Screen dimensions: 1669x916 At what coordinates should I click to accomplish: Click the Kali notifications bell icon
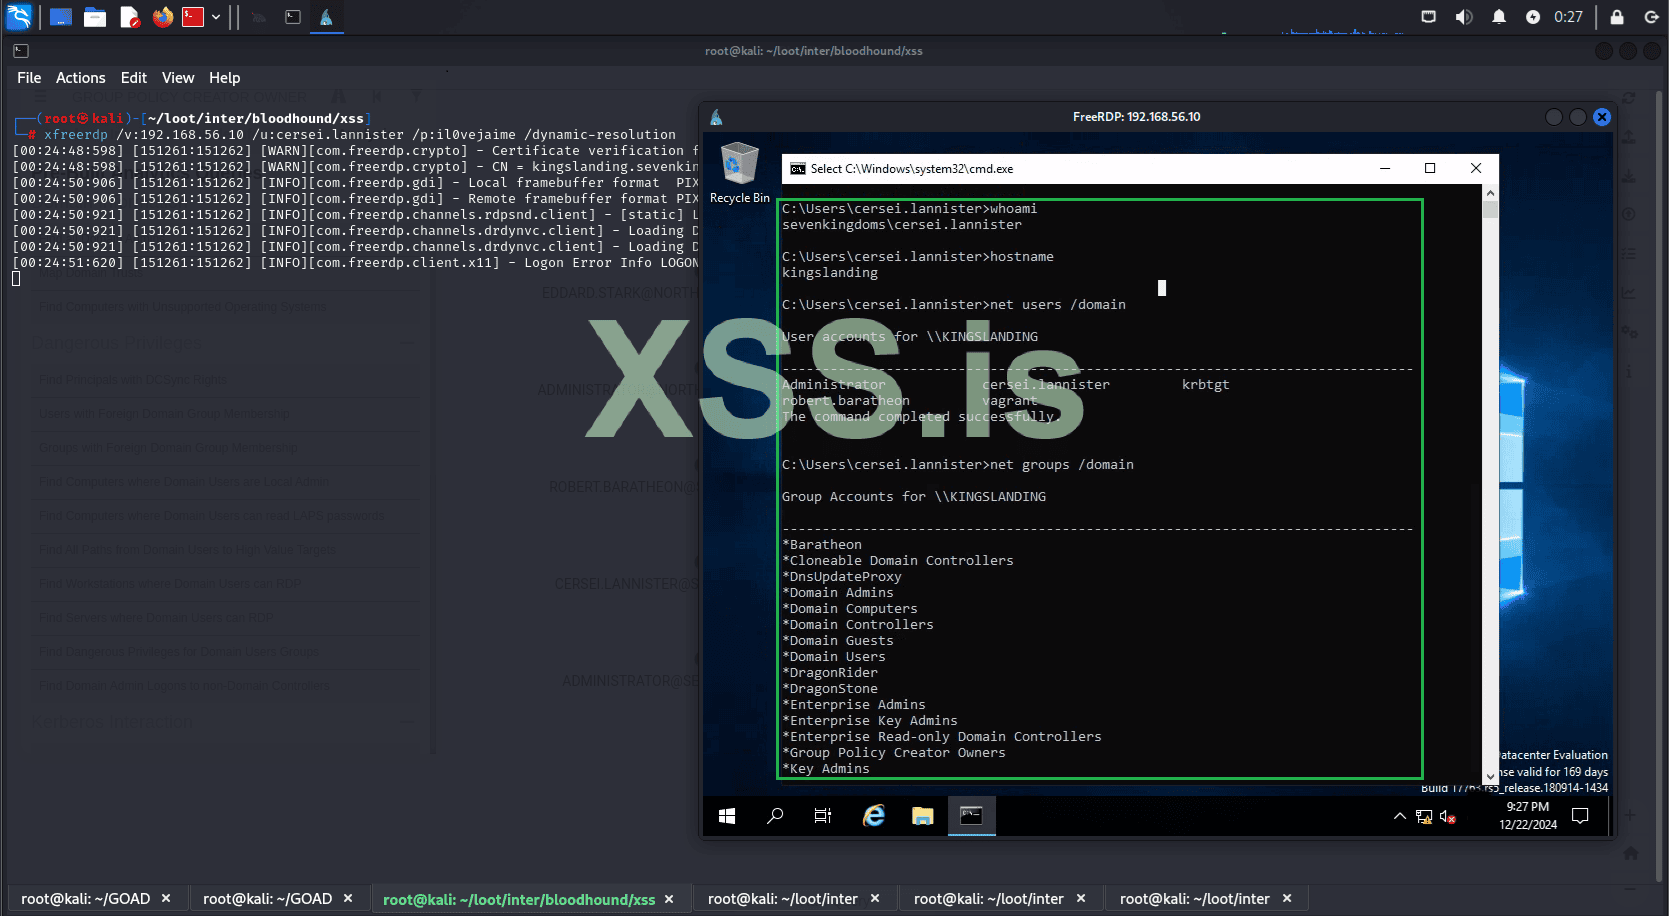click(1498, 17)
